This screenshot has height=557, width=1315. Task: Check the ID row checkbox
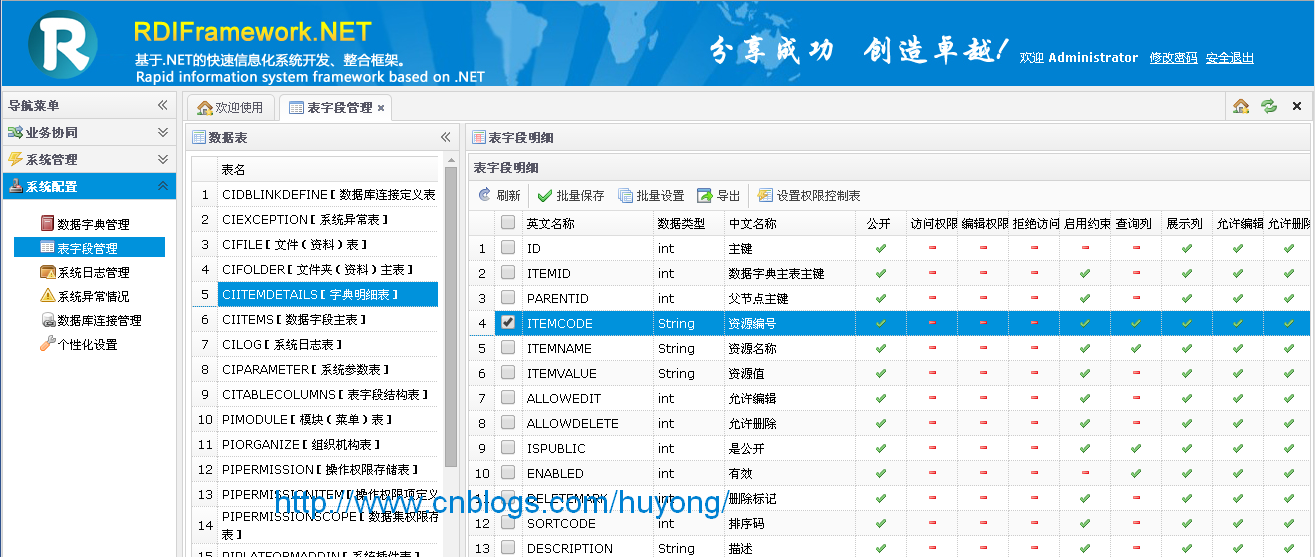pyautogui.click(x=508, y=248)
